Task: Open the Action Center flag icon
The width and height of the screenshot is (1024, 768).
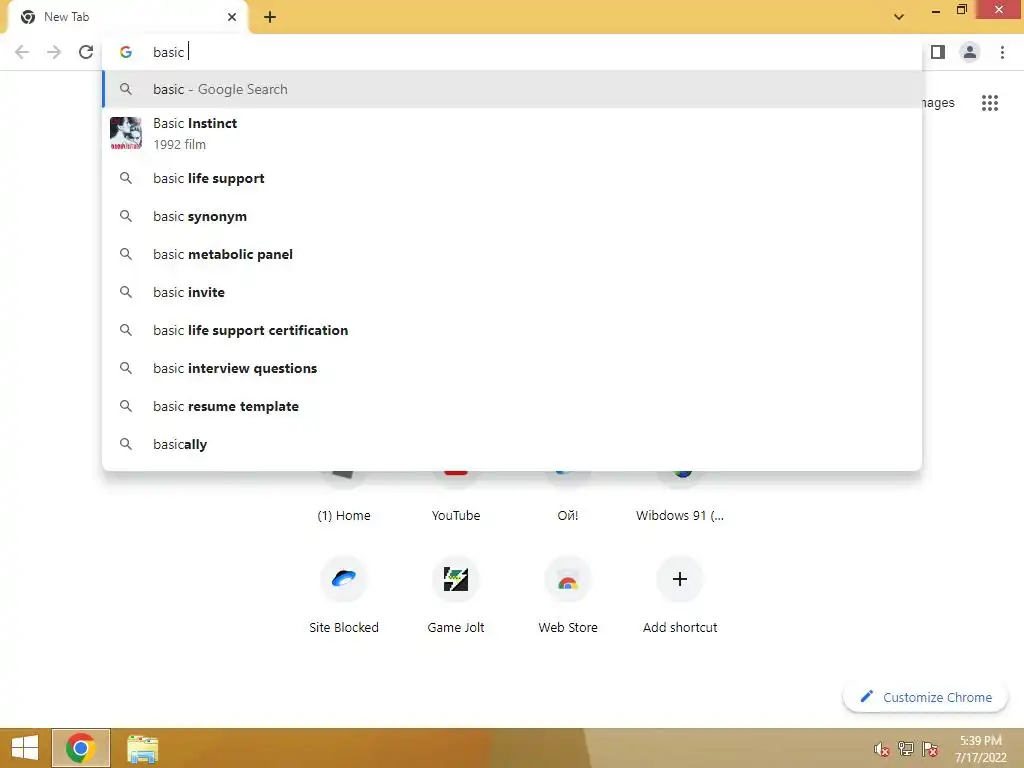Action: 929,749
